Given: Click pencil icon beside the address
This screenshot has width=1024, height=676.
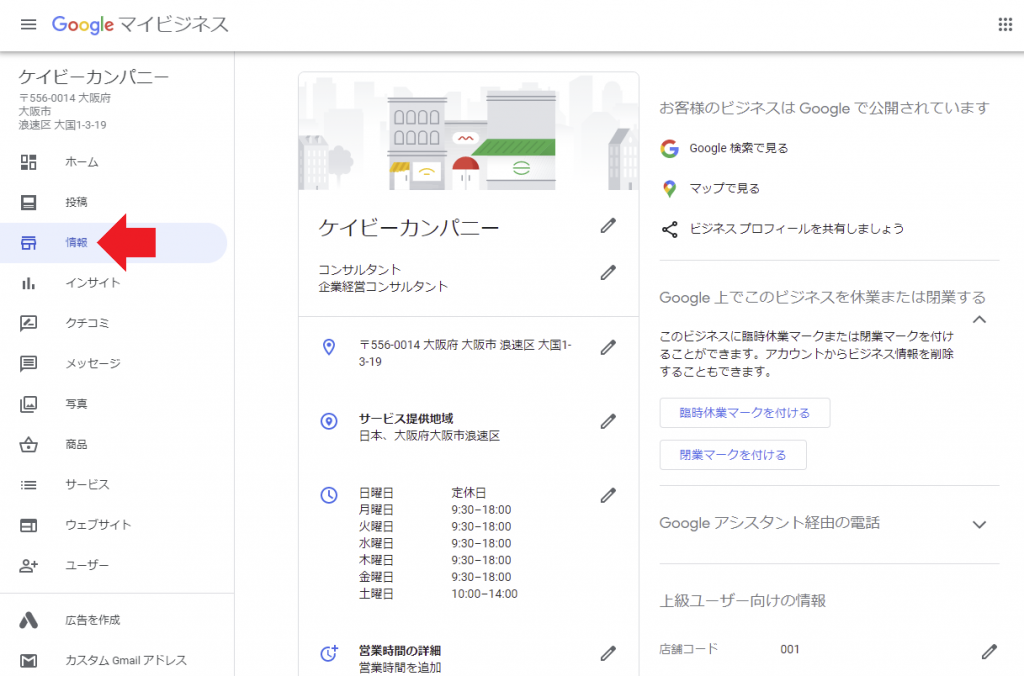Looking at the screenshot, I should pyautogui.click(x=608, y=347).
